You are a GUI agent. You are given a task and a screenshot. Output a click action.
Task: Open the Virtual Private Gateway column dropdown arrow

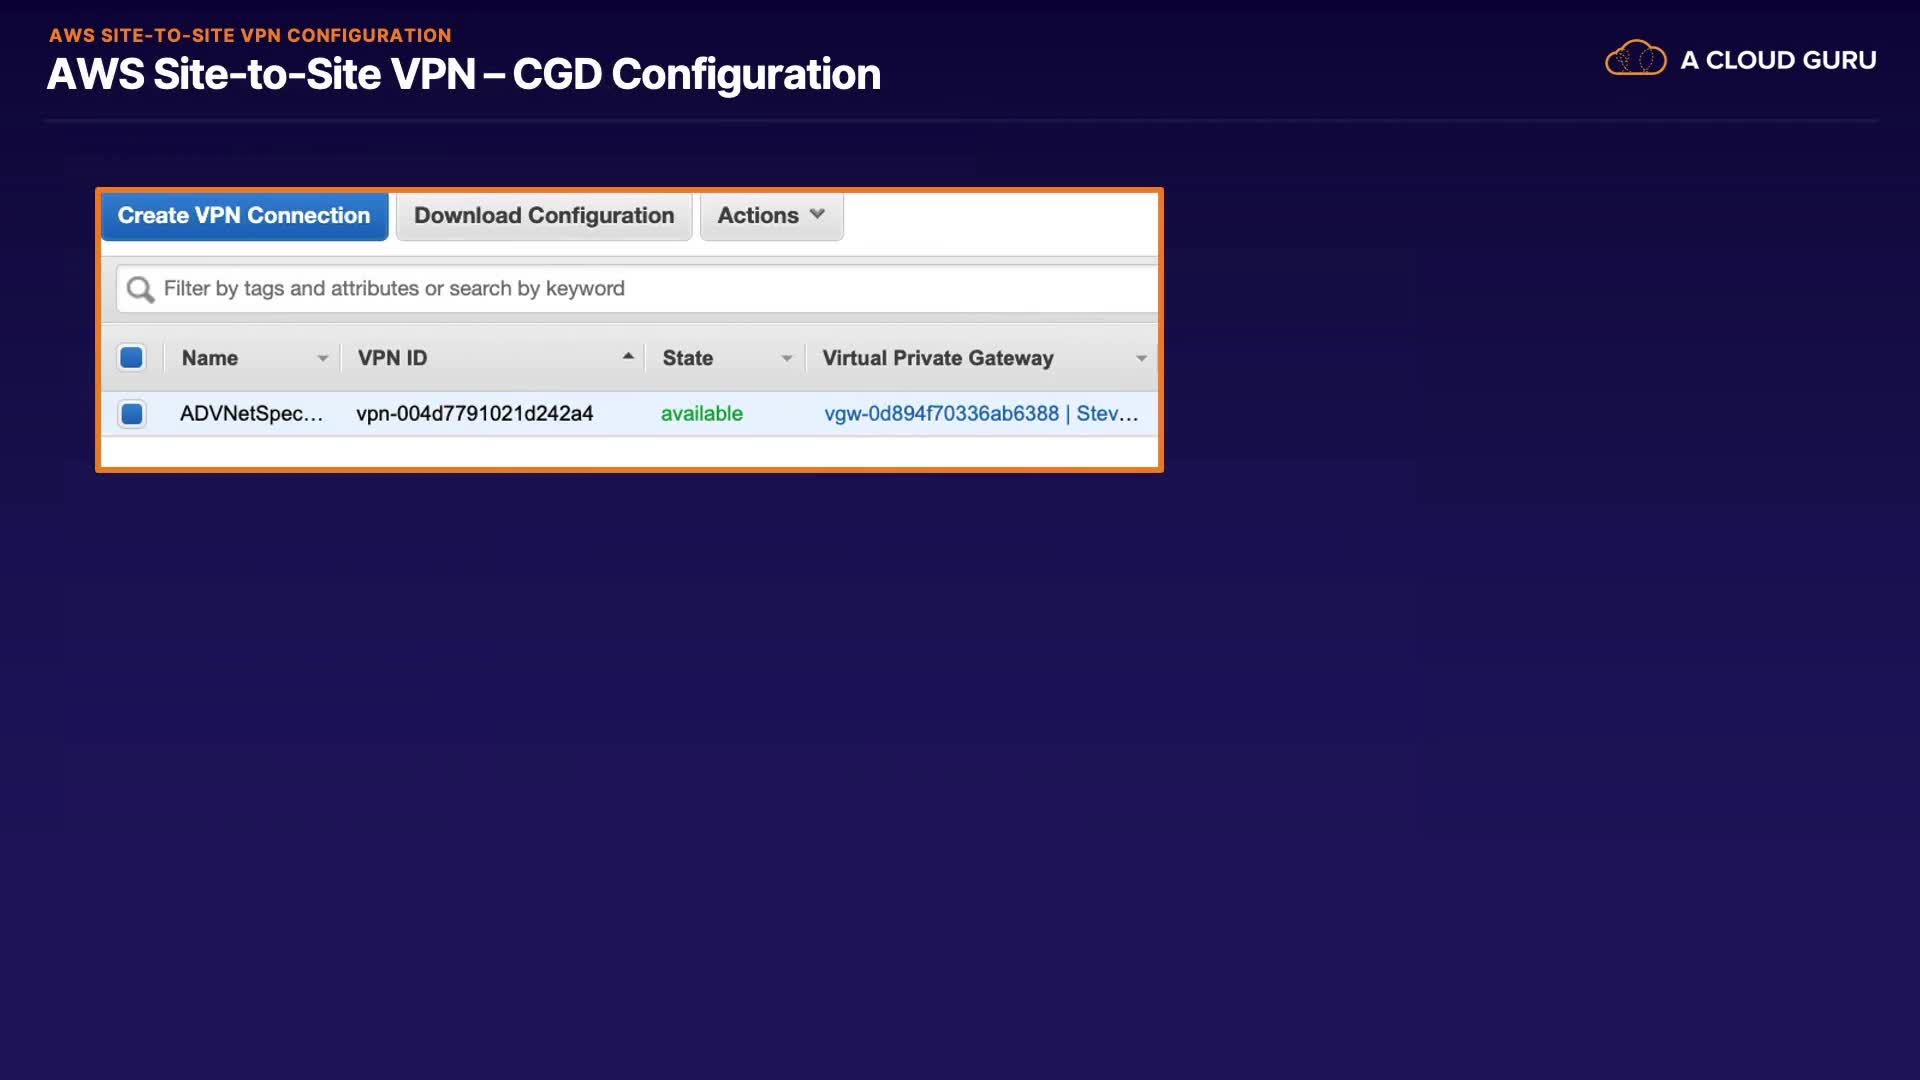click(x=1141, y=358)
